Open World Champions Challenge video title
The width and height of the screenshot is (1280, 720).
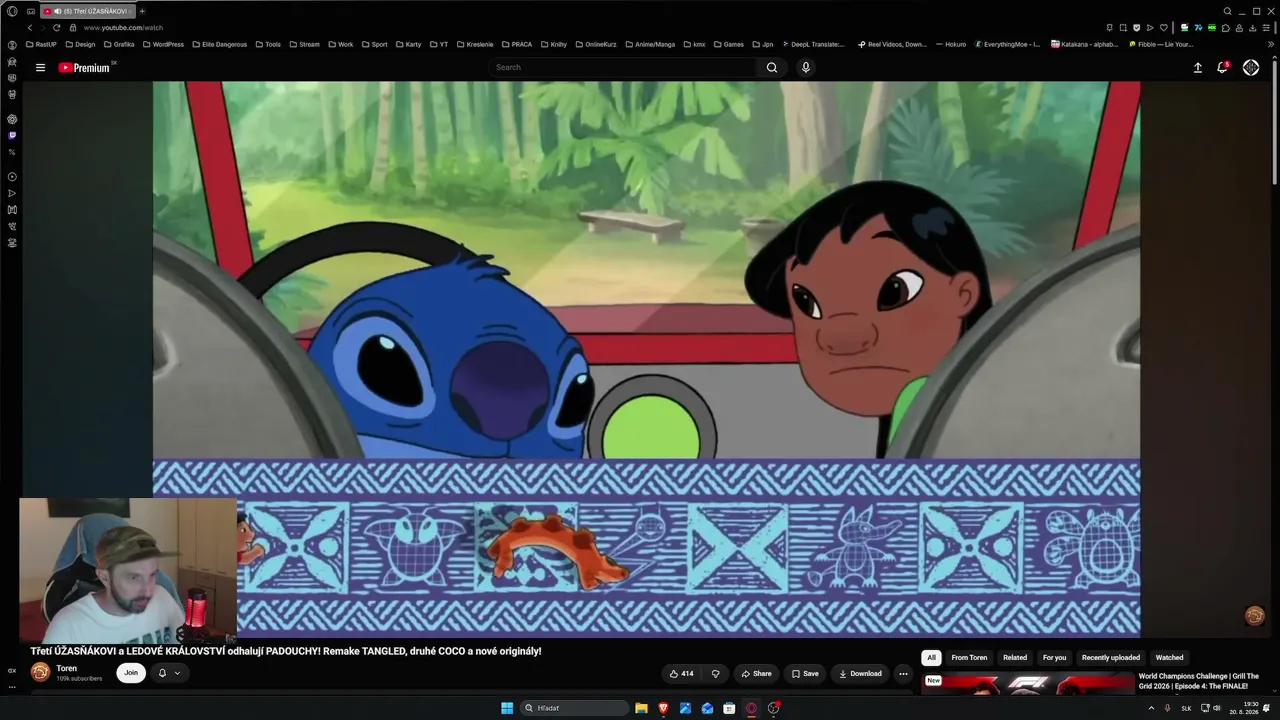[x=1199, y=681]
